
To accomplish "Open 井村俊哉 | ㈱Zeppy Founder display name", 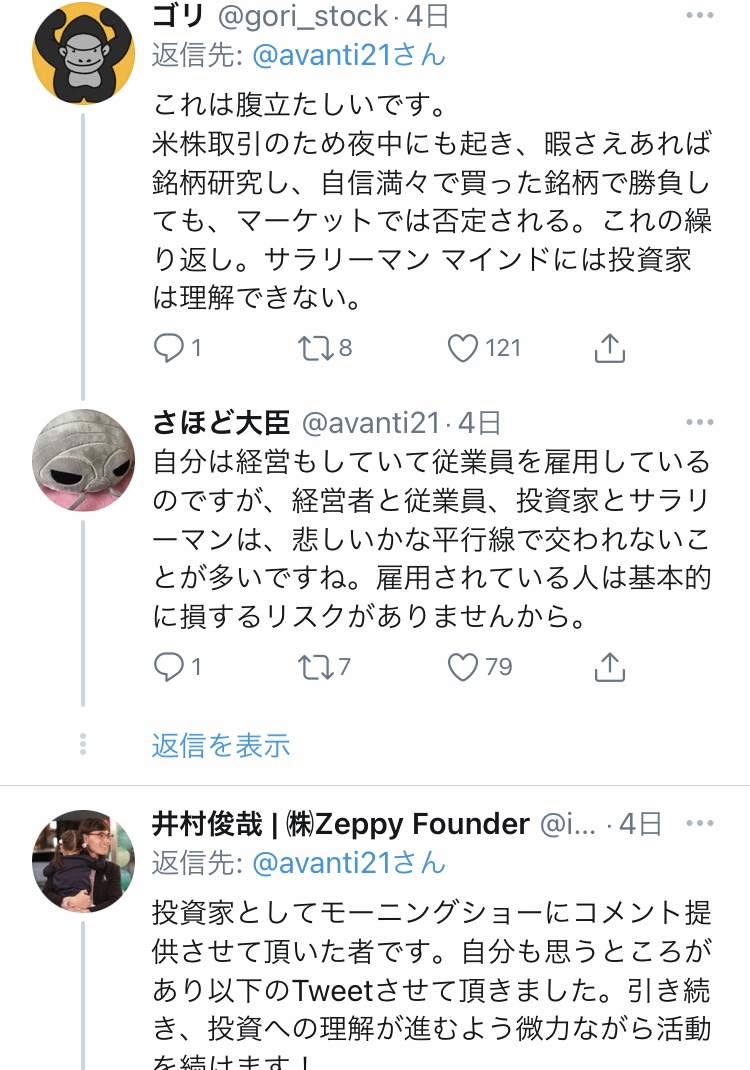I will point(340,824).
